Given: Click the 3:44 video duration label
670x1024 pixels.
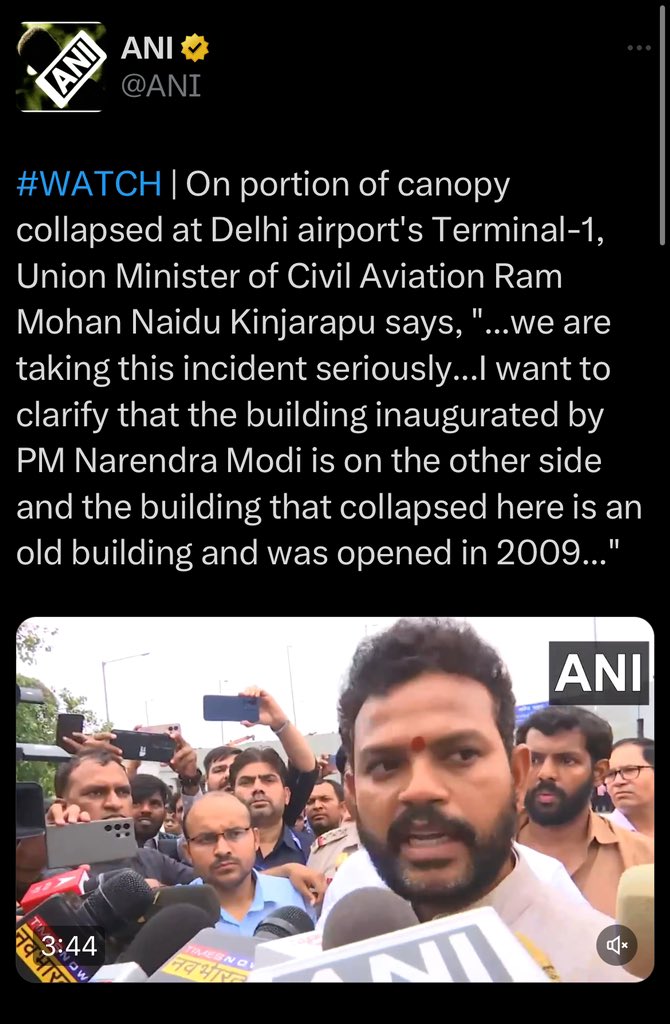Looking at the screenshot, I should point(69,946).
